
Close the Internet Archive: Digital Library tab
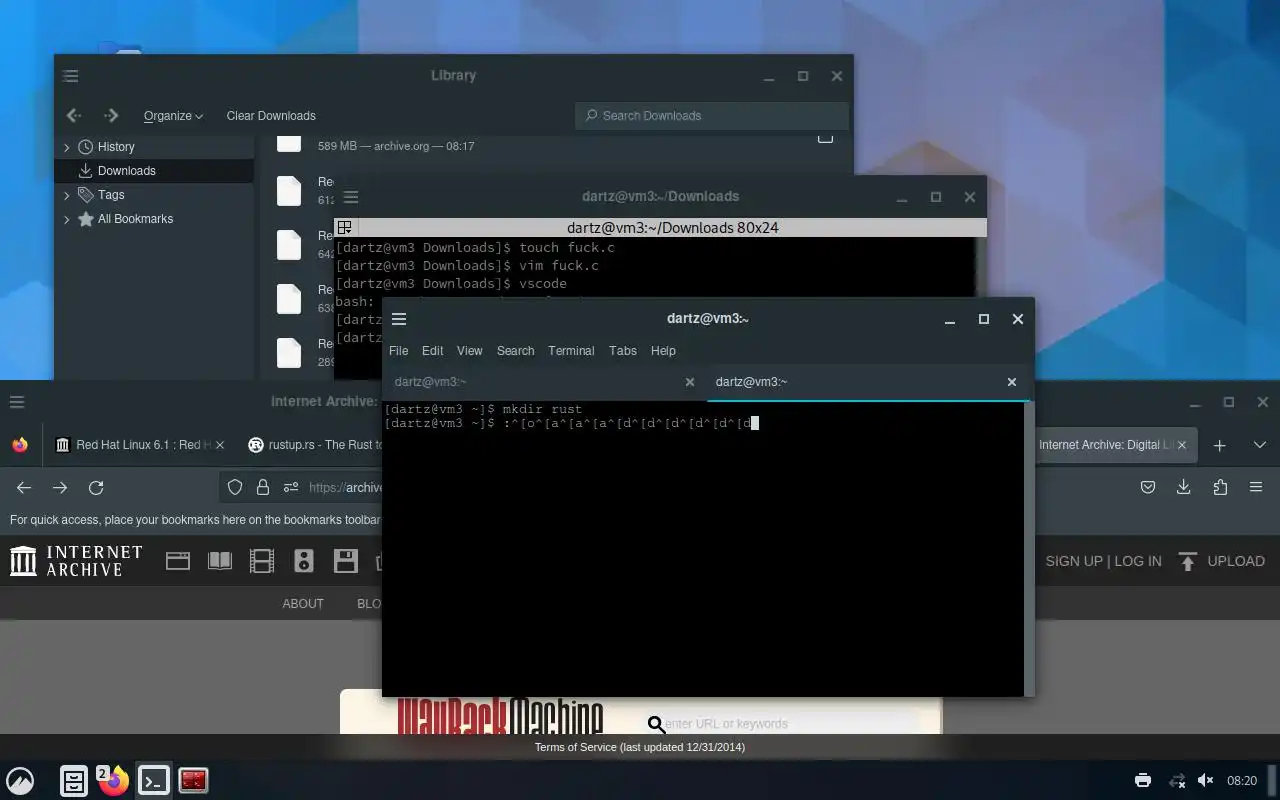1181,445
